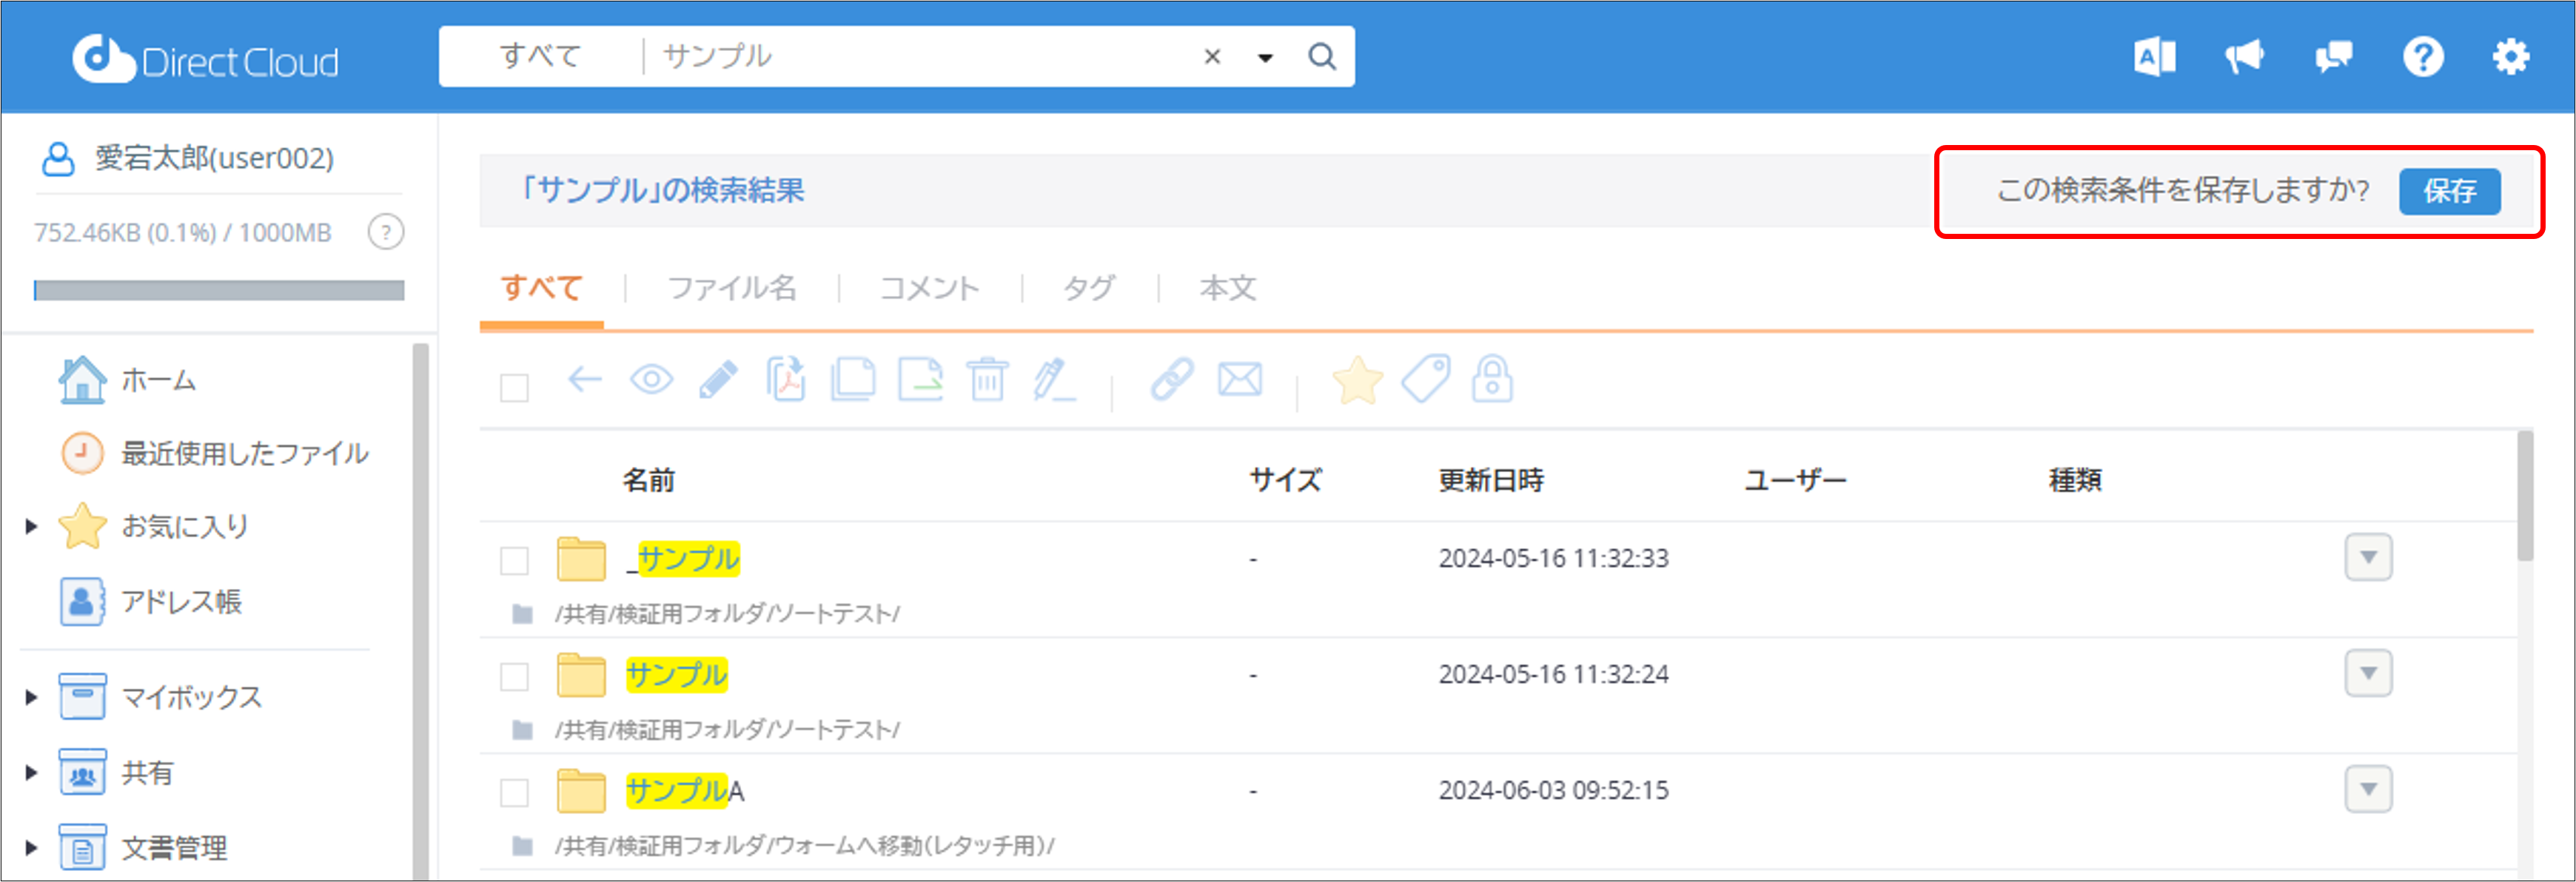The height and width of the screenshot is (882, 2576).
Task: Click the sidebar vertical scrollbar
Action: tap(421, 612)
